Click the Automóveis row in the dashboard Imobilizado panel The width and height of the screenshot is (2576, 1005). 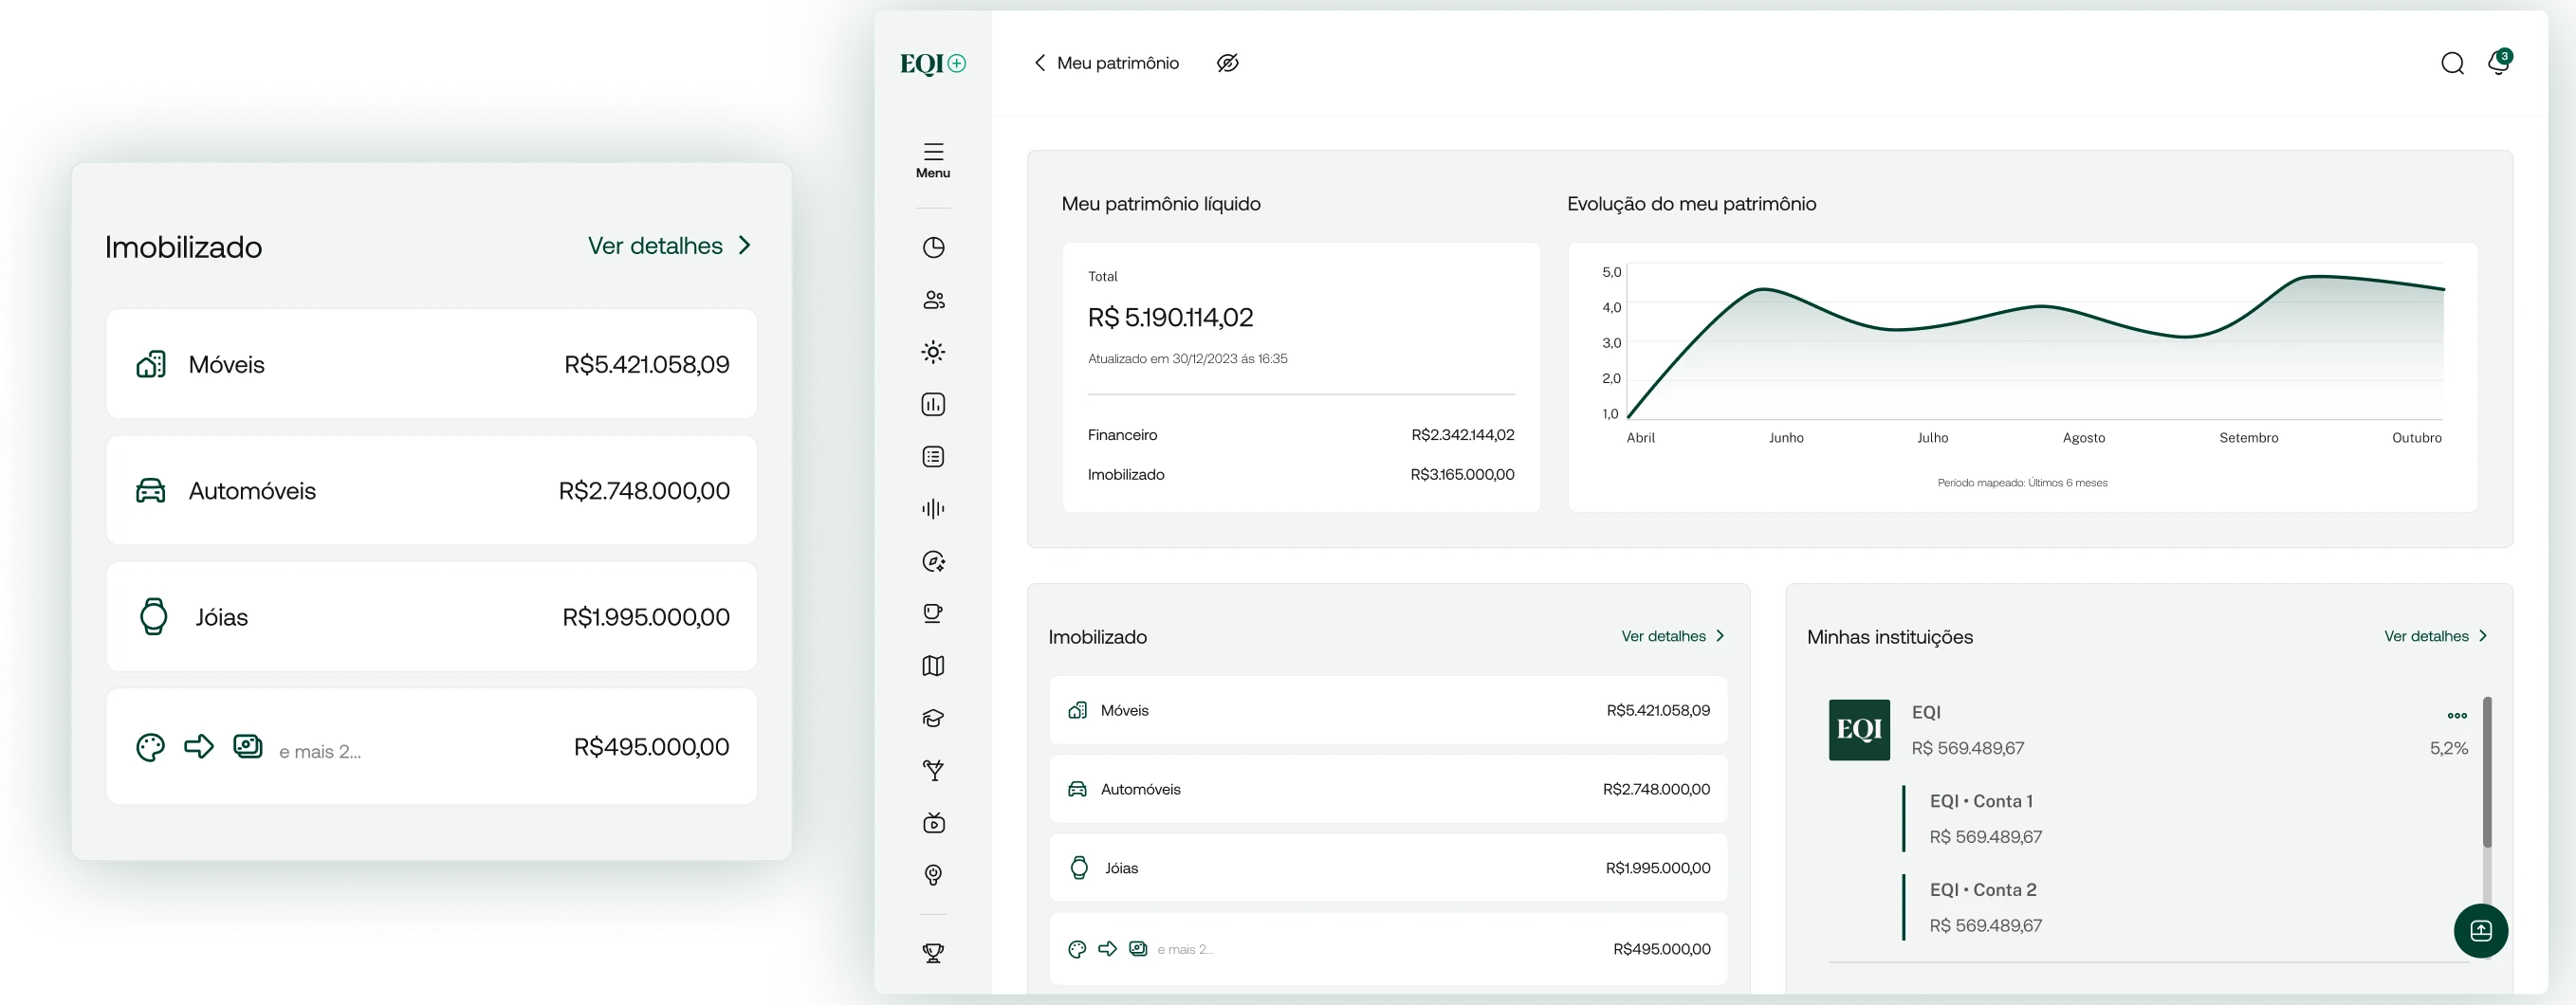[x=1388, y=789]
